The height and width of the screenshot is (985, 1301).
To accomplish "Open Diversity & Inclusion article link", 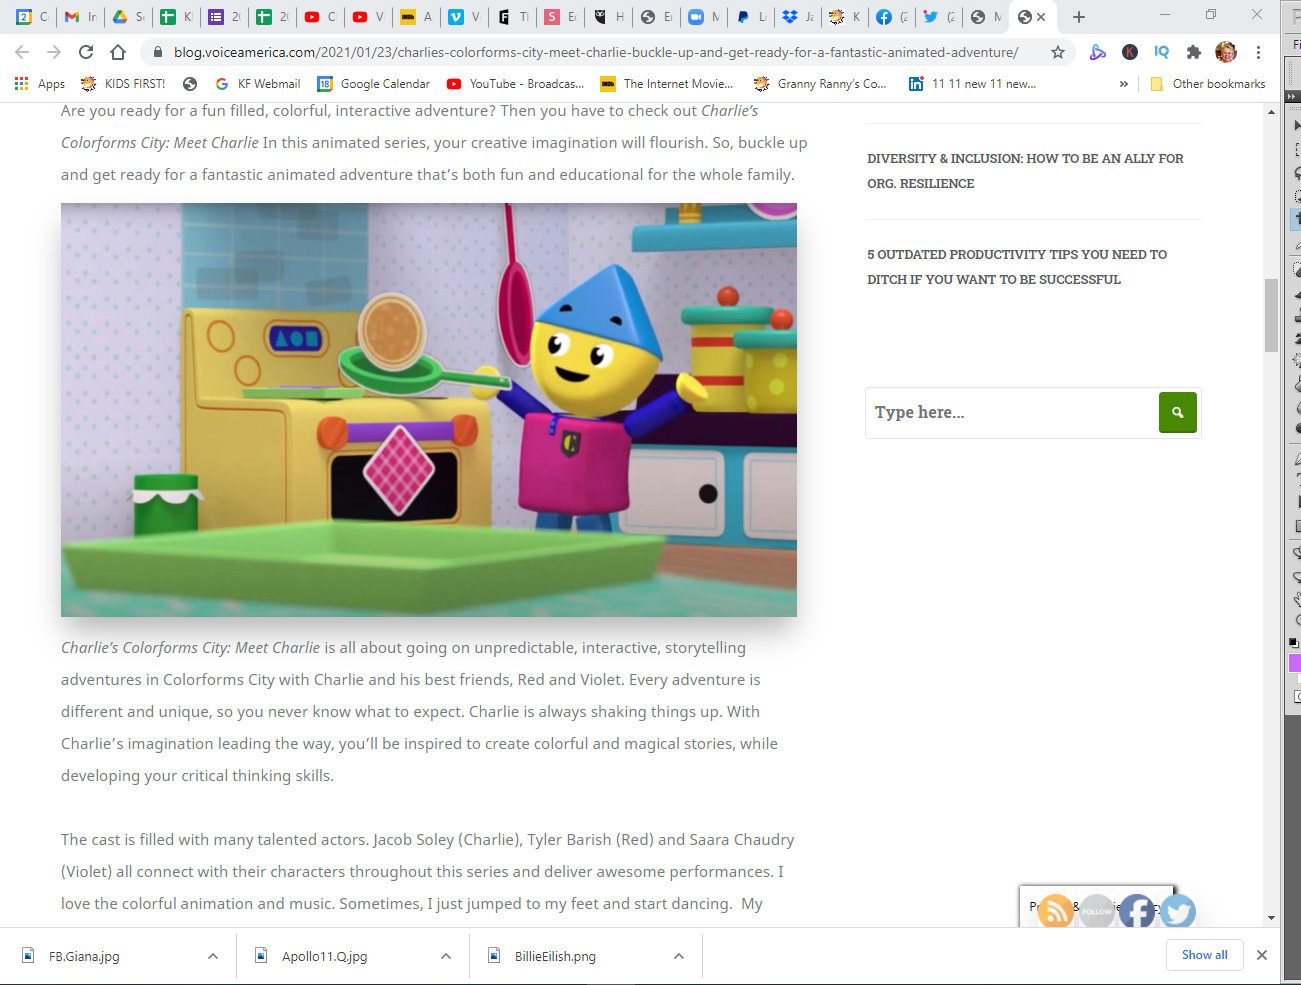I will click(x=1025, y=171).
